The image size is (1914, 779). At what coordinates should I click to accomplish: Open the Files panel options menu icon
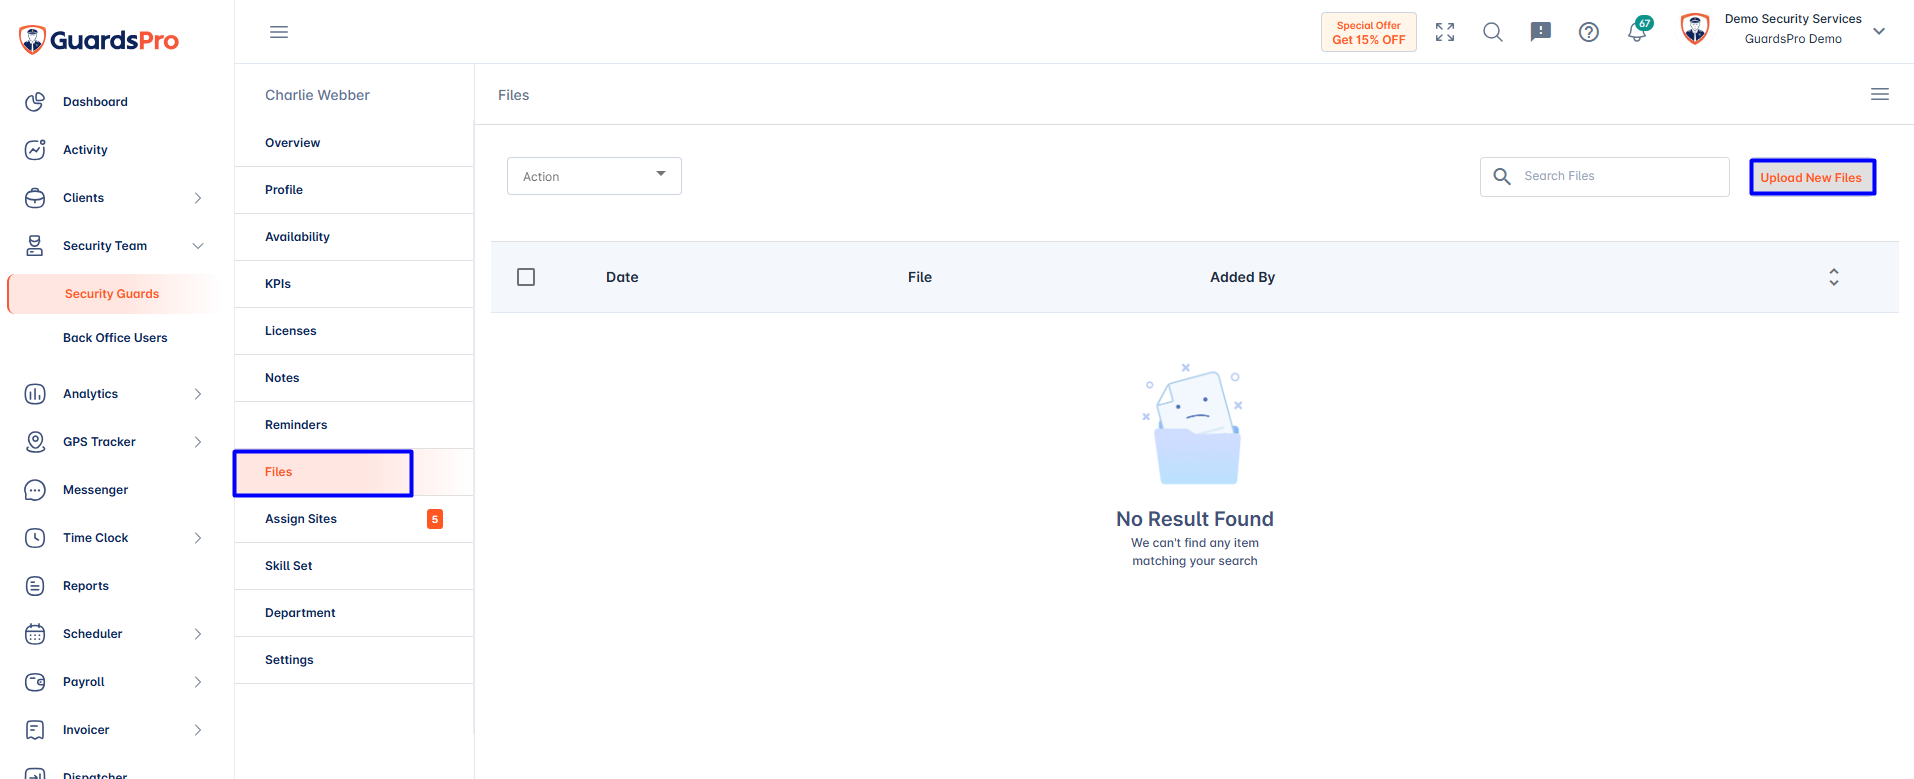coord(1880,94)
